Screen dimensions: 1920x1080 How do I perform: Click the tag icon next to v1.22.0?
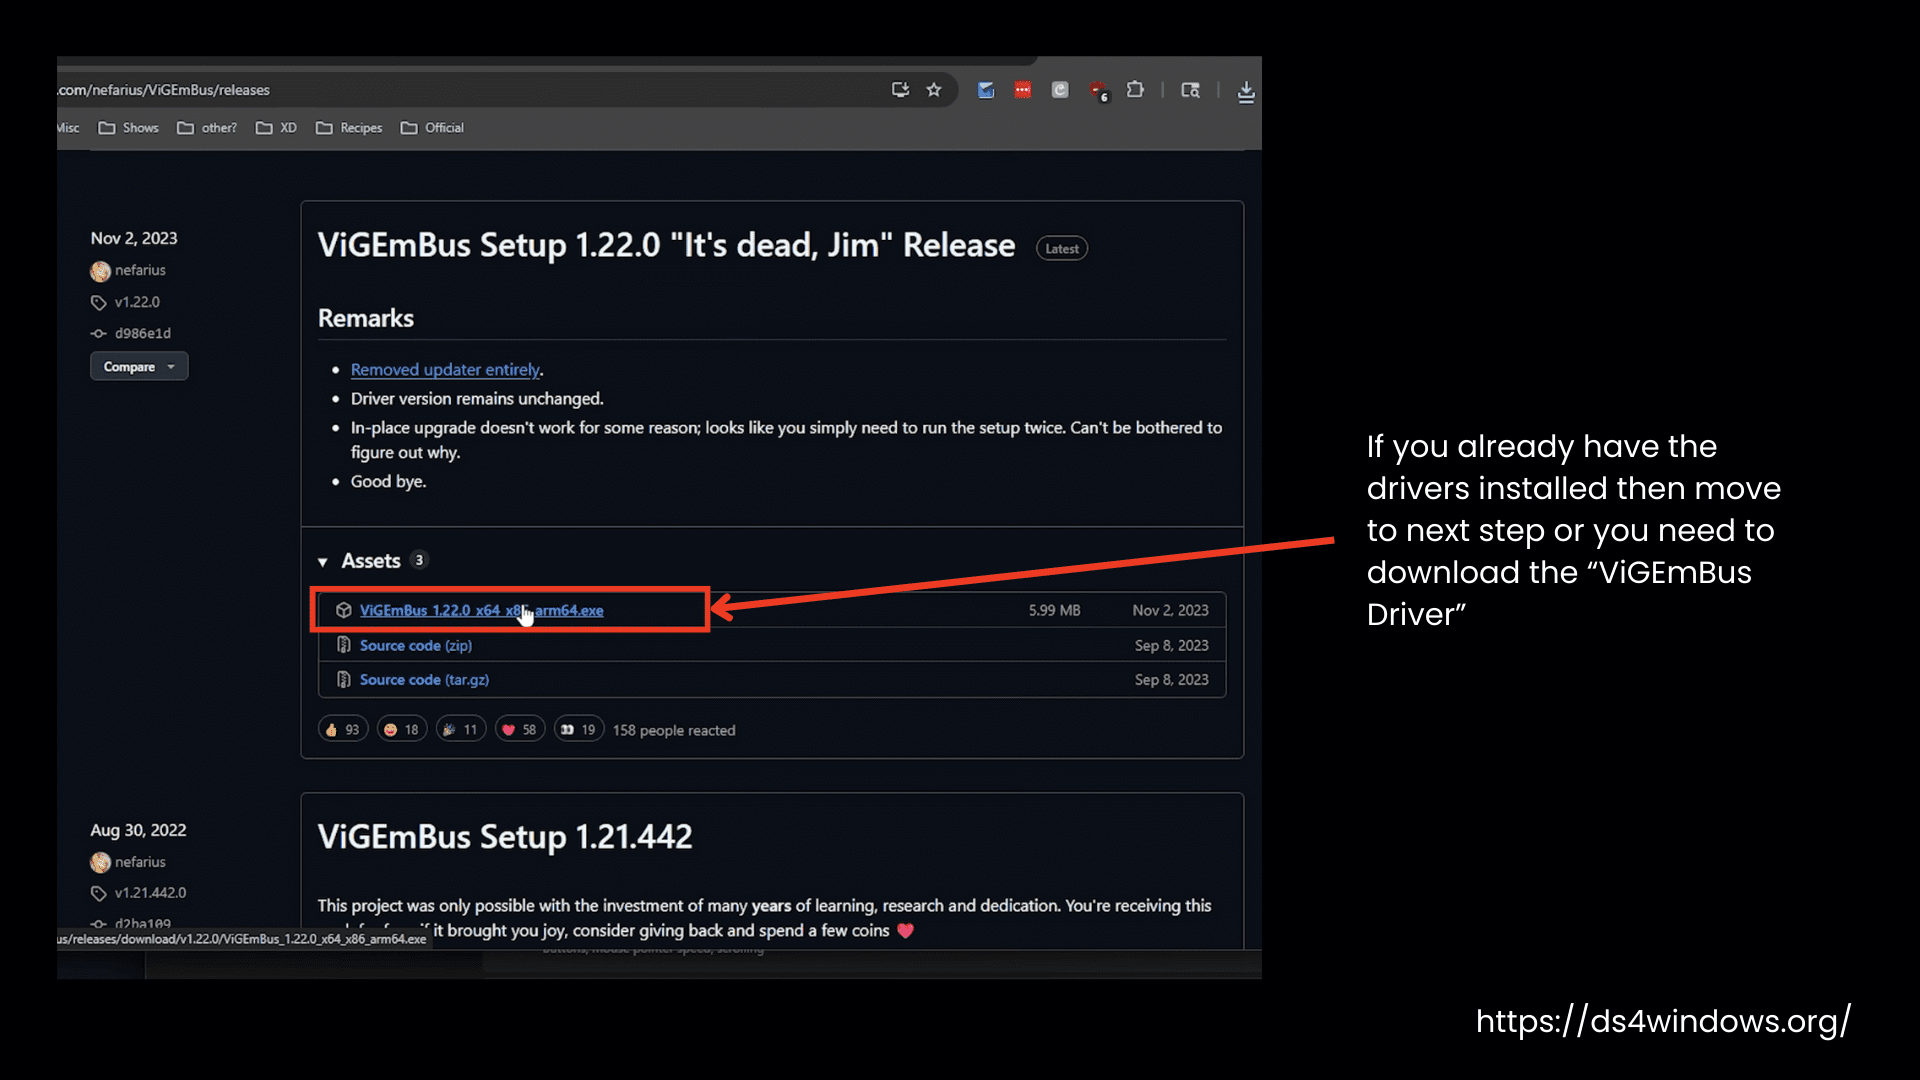[99, 302]
